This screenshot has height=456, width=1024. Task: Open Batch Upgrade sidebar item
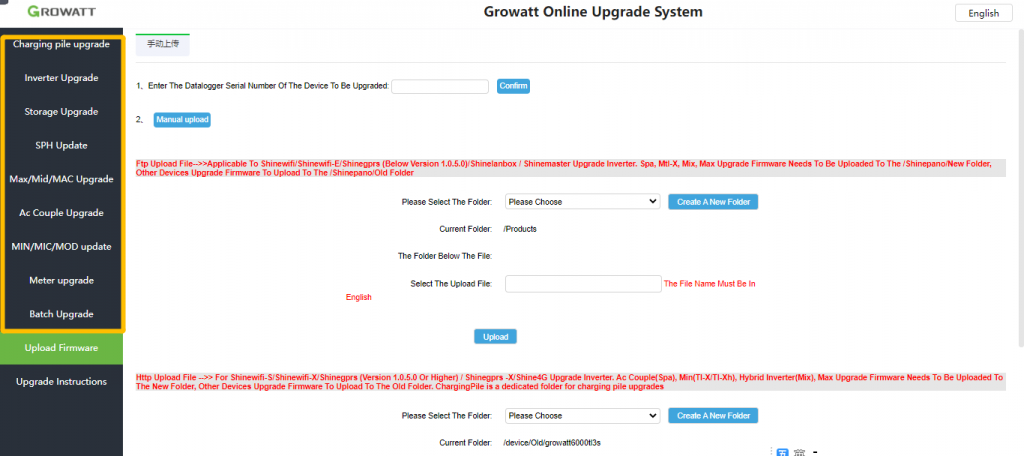point(61,314)
